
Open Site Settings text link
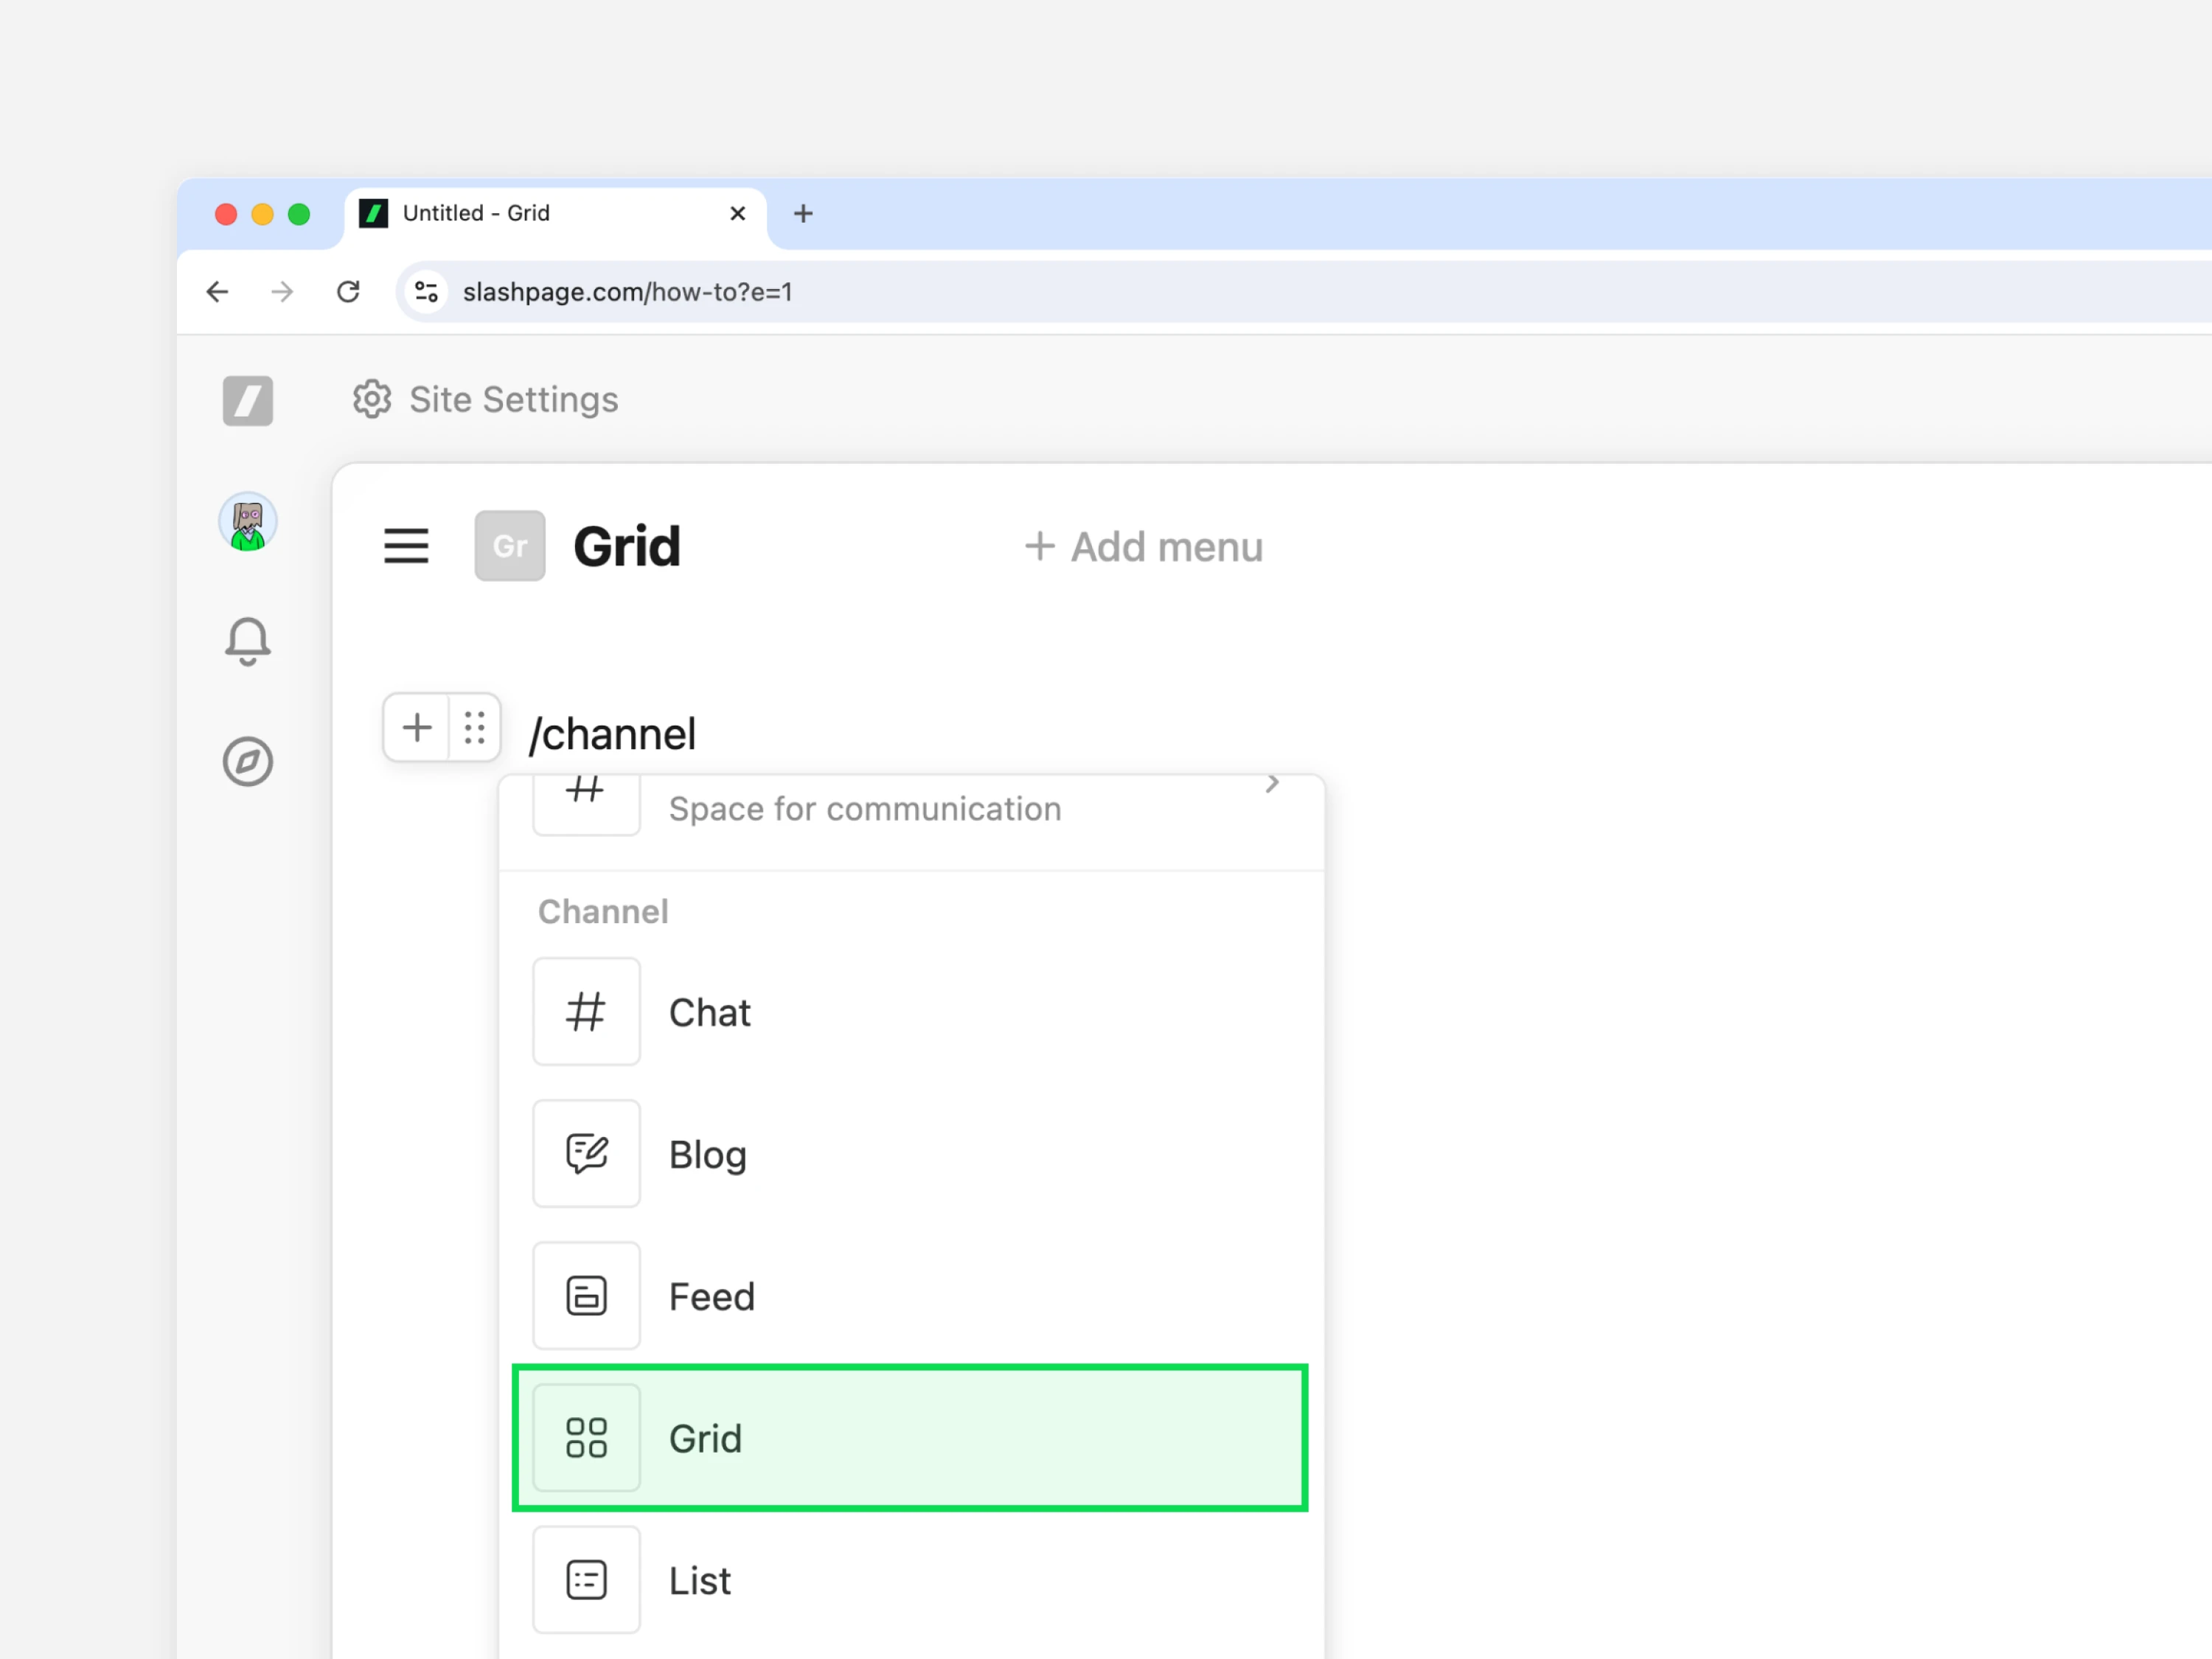pyautogui.click(x=513, y=399)
